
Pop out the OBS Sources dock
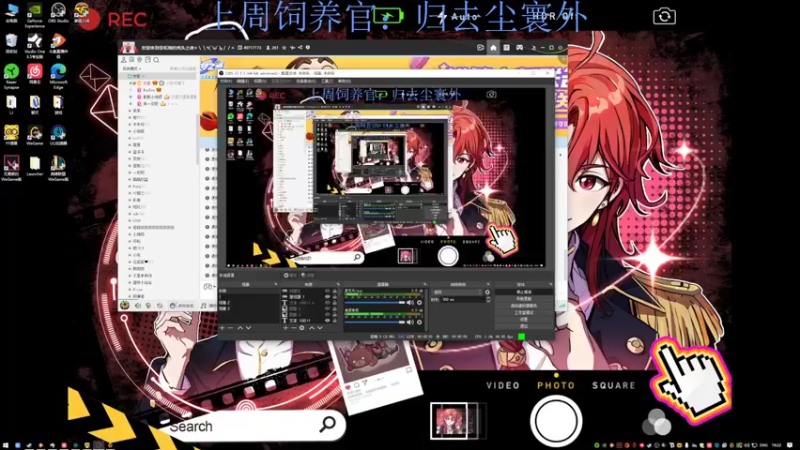coord(338,284)
